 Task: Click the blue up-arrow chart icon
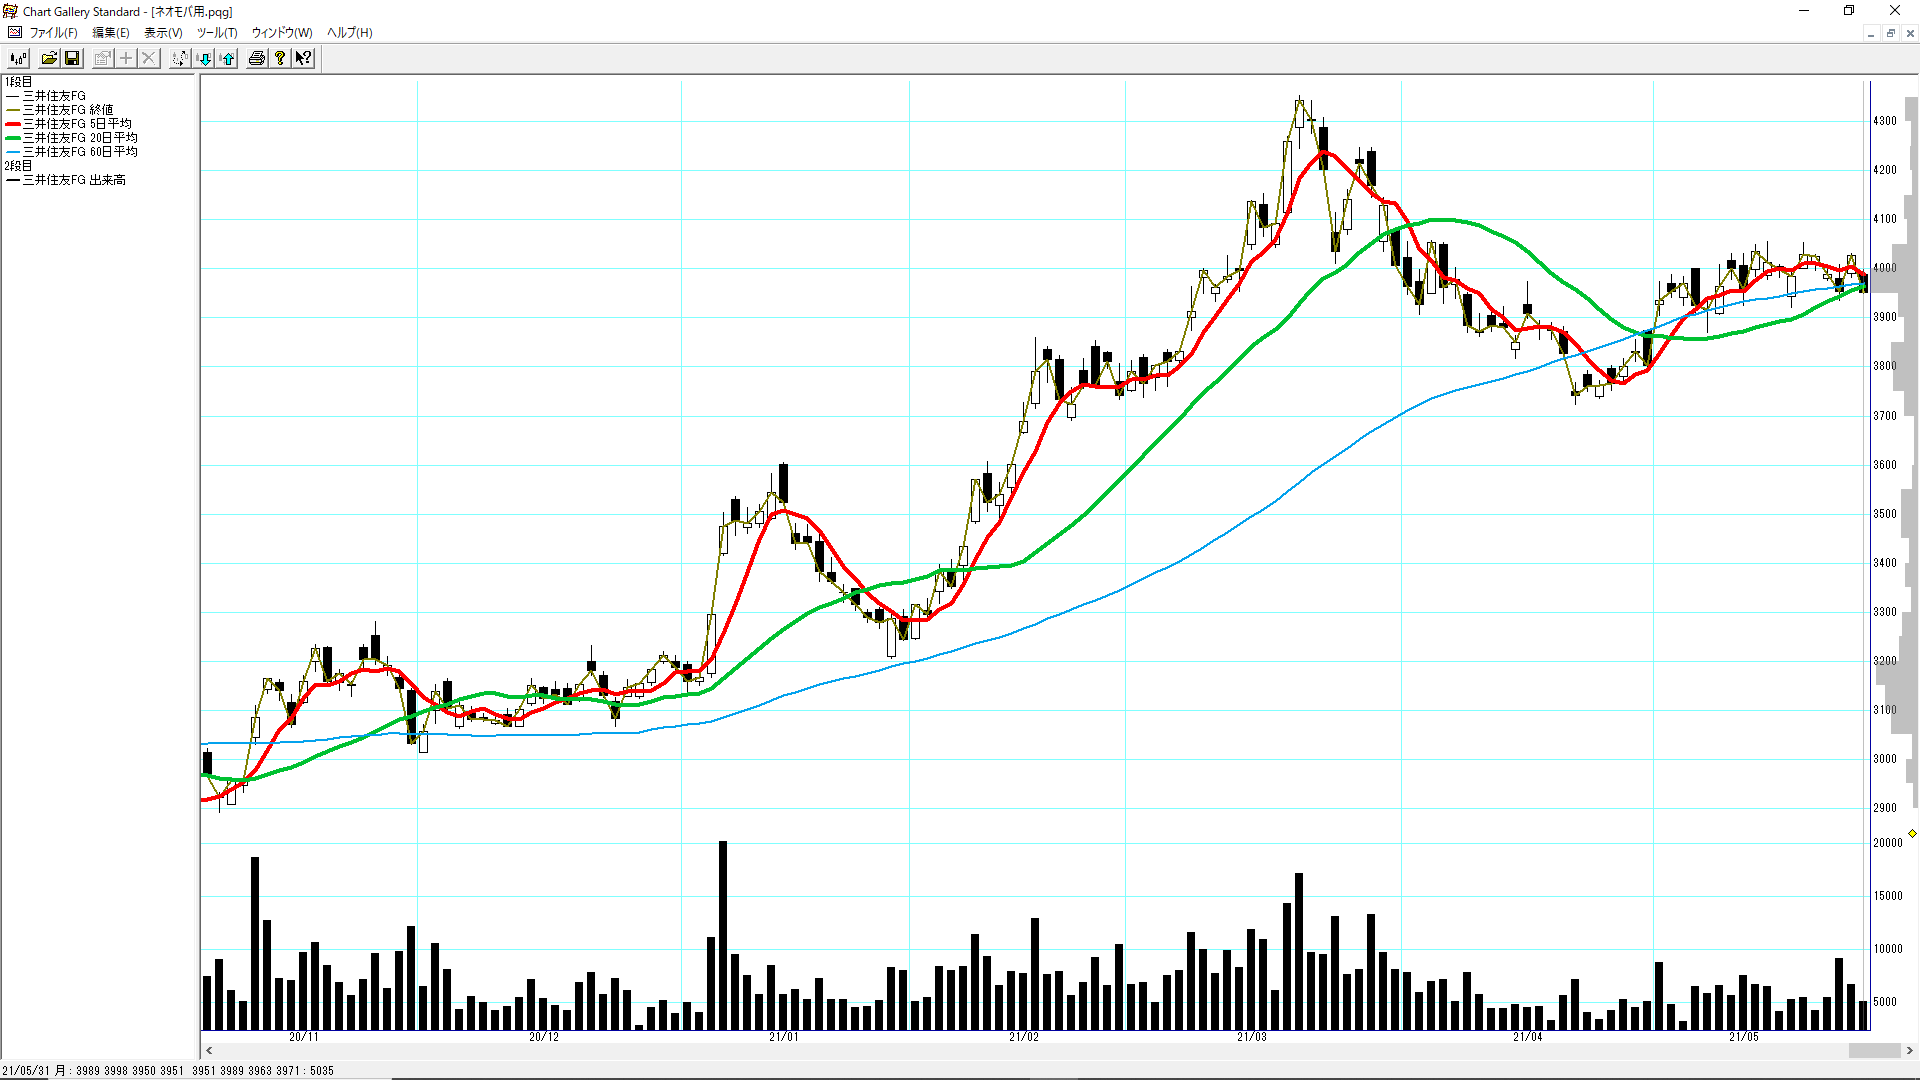coord(228,58)
